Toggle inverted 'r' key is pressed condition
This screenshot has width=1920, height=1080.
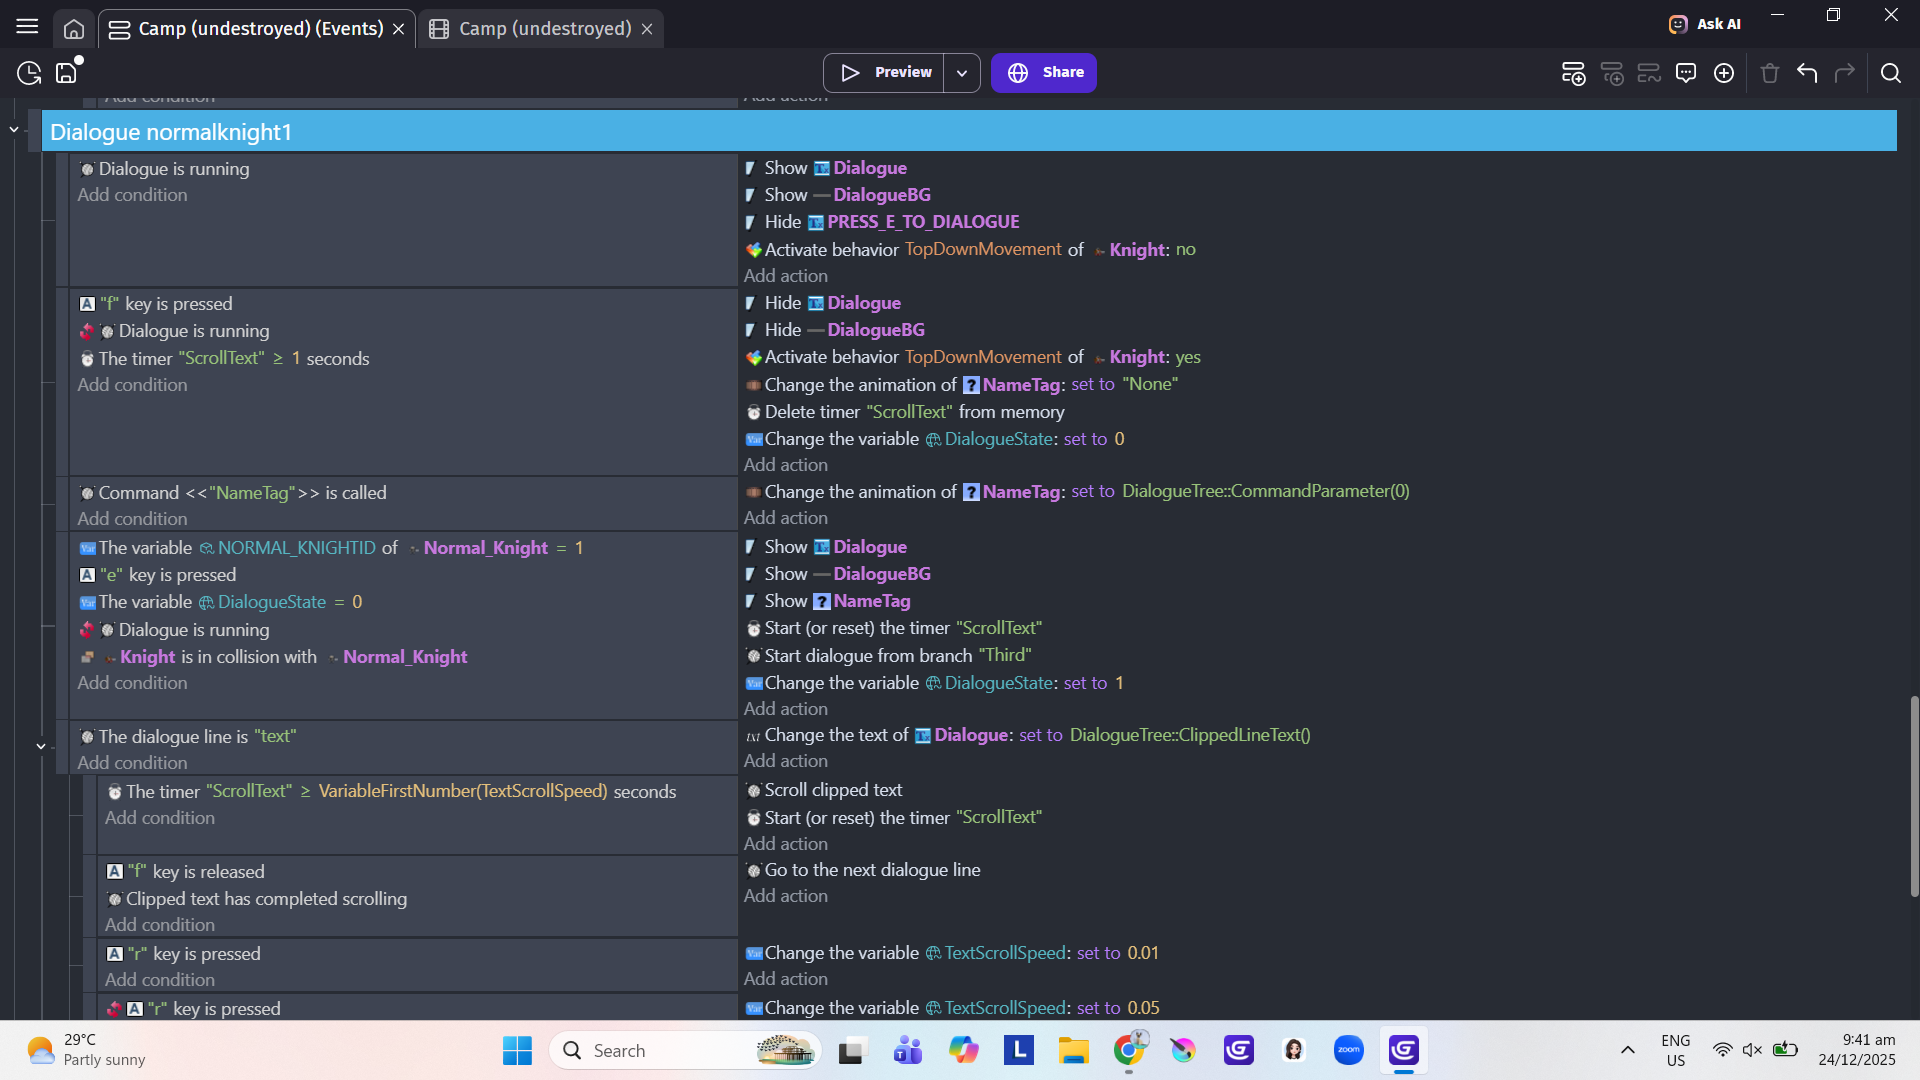click(x=114, y=1009)
